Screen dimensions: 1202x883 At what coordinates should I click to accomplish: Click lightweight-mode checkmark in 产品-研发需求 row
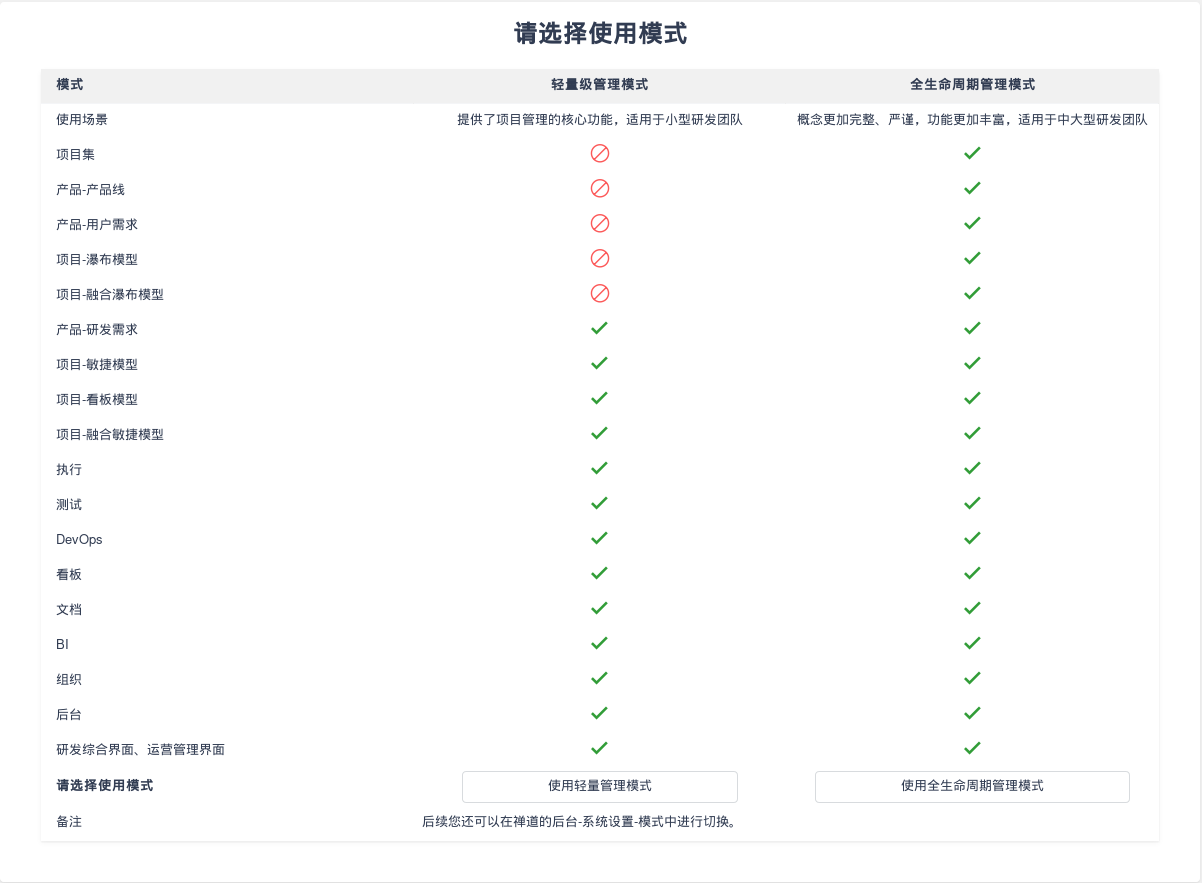[x=600, y=328]
